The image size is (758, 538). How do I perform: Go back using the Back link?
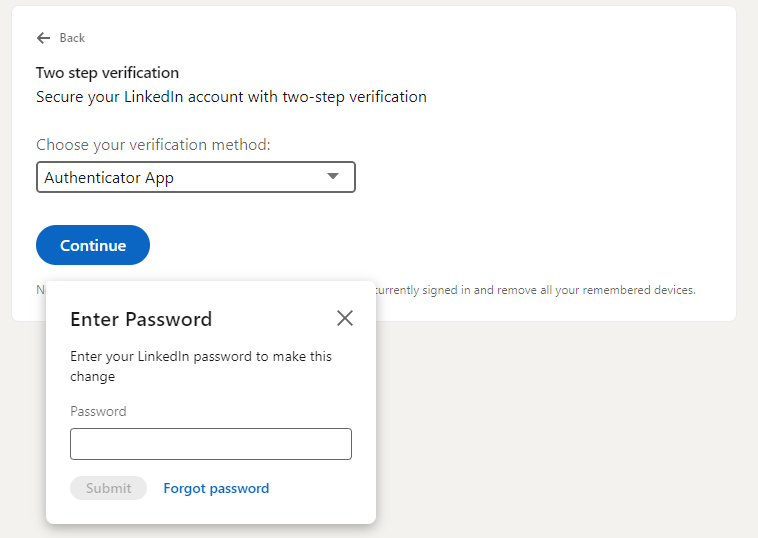tap(72, 38)
